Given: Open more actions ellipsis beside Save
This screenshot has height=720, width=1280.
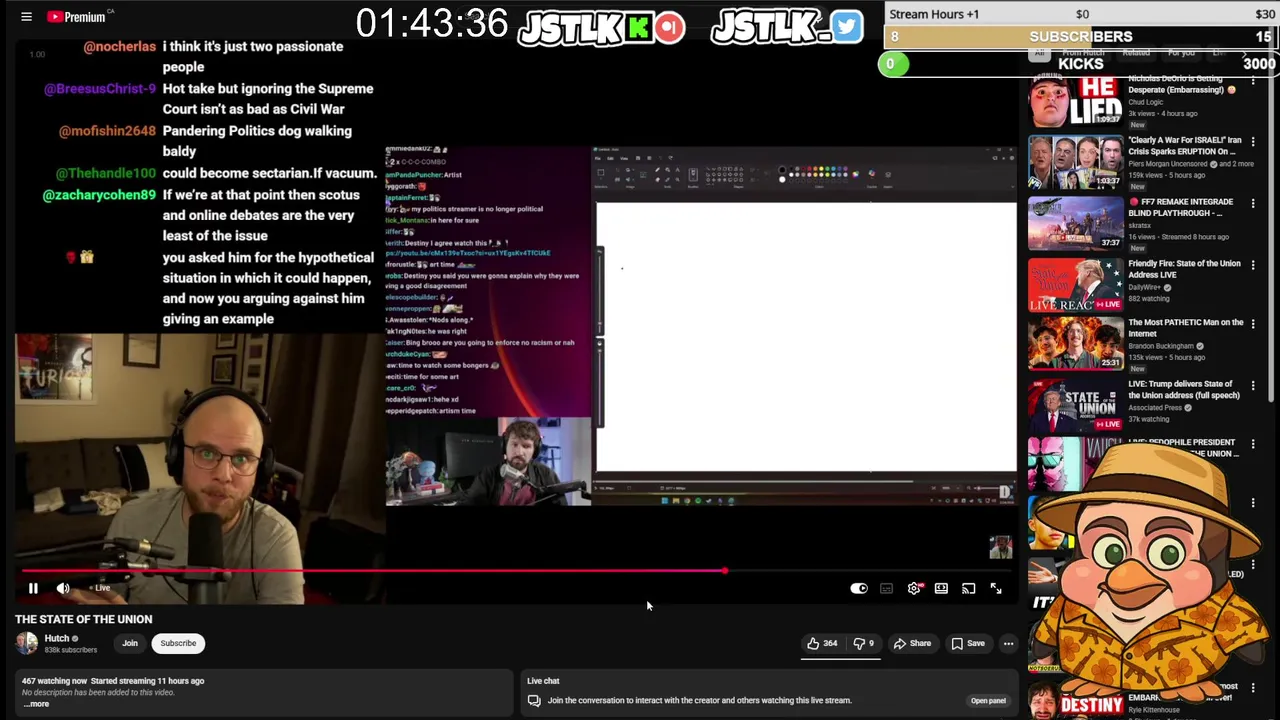Looking at the screenshot, I should (x=1008, y=643).
